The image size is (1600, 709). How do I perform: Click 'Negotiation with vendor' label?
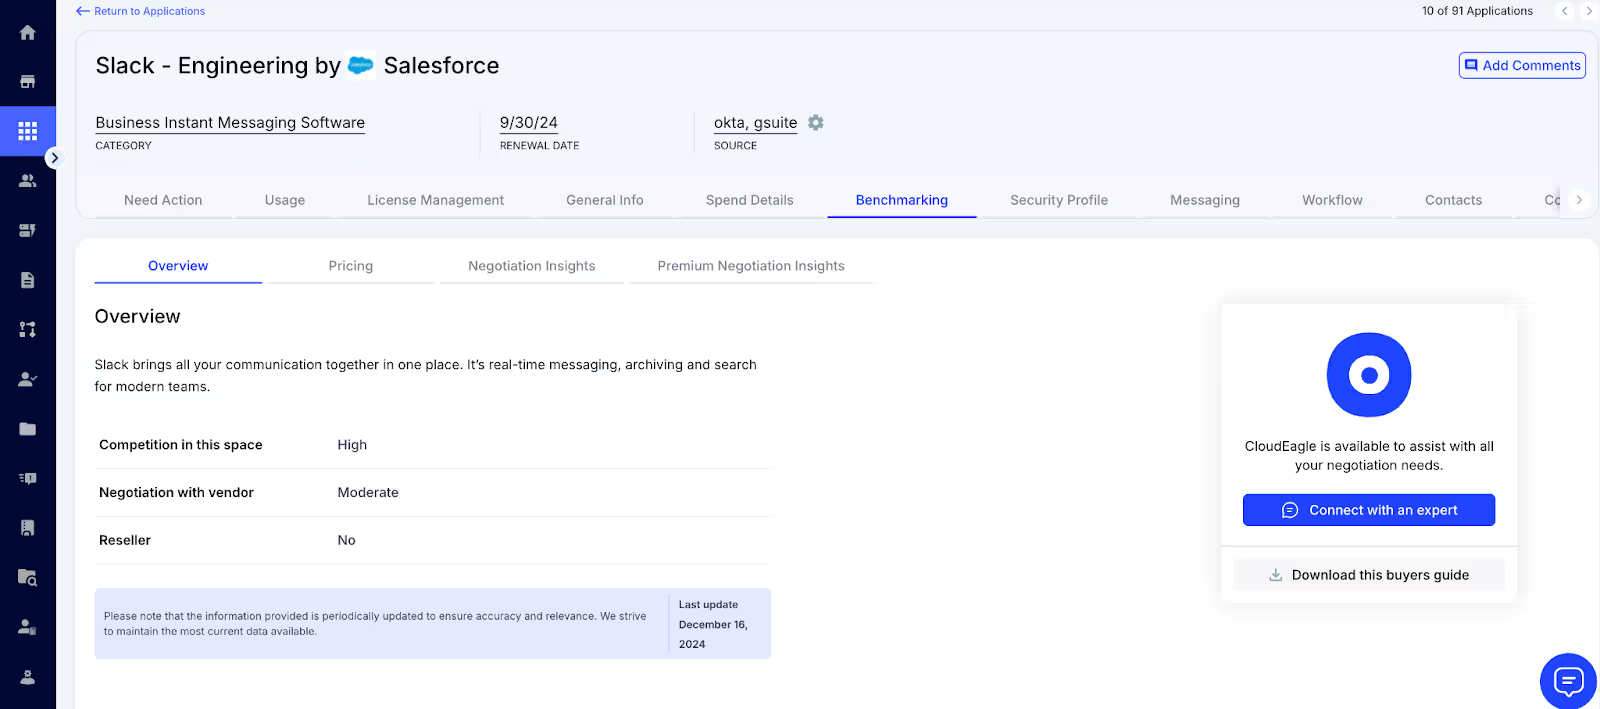(x=176, y=492)
